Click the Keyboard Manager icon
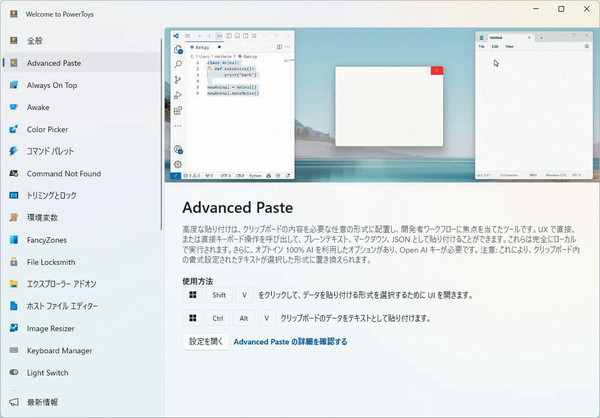Viewport: 600px width, 418px height. tap(14, 350)
